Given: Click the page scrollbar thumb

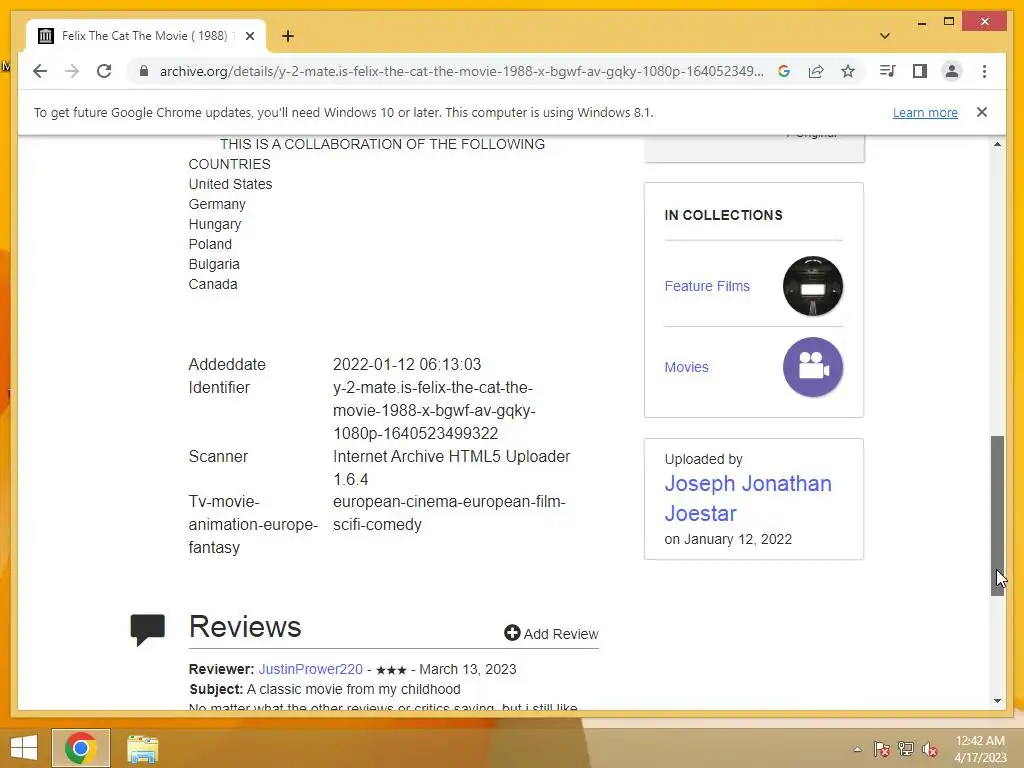Looking at the screenshot, I should 997,515.
